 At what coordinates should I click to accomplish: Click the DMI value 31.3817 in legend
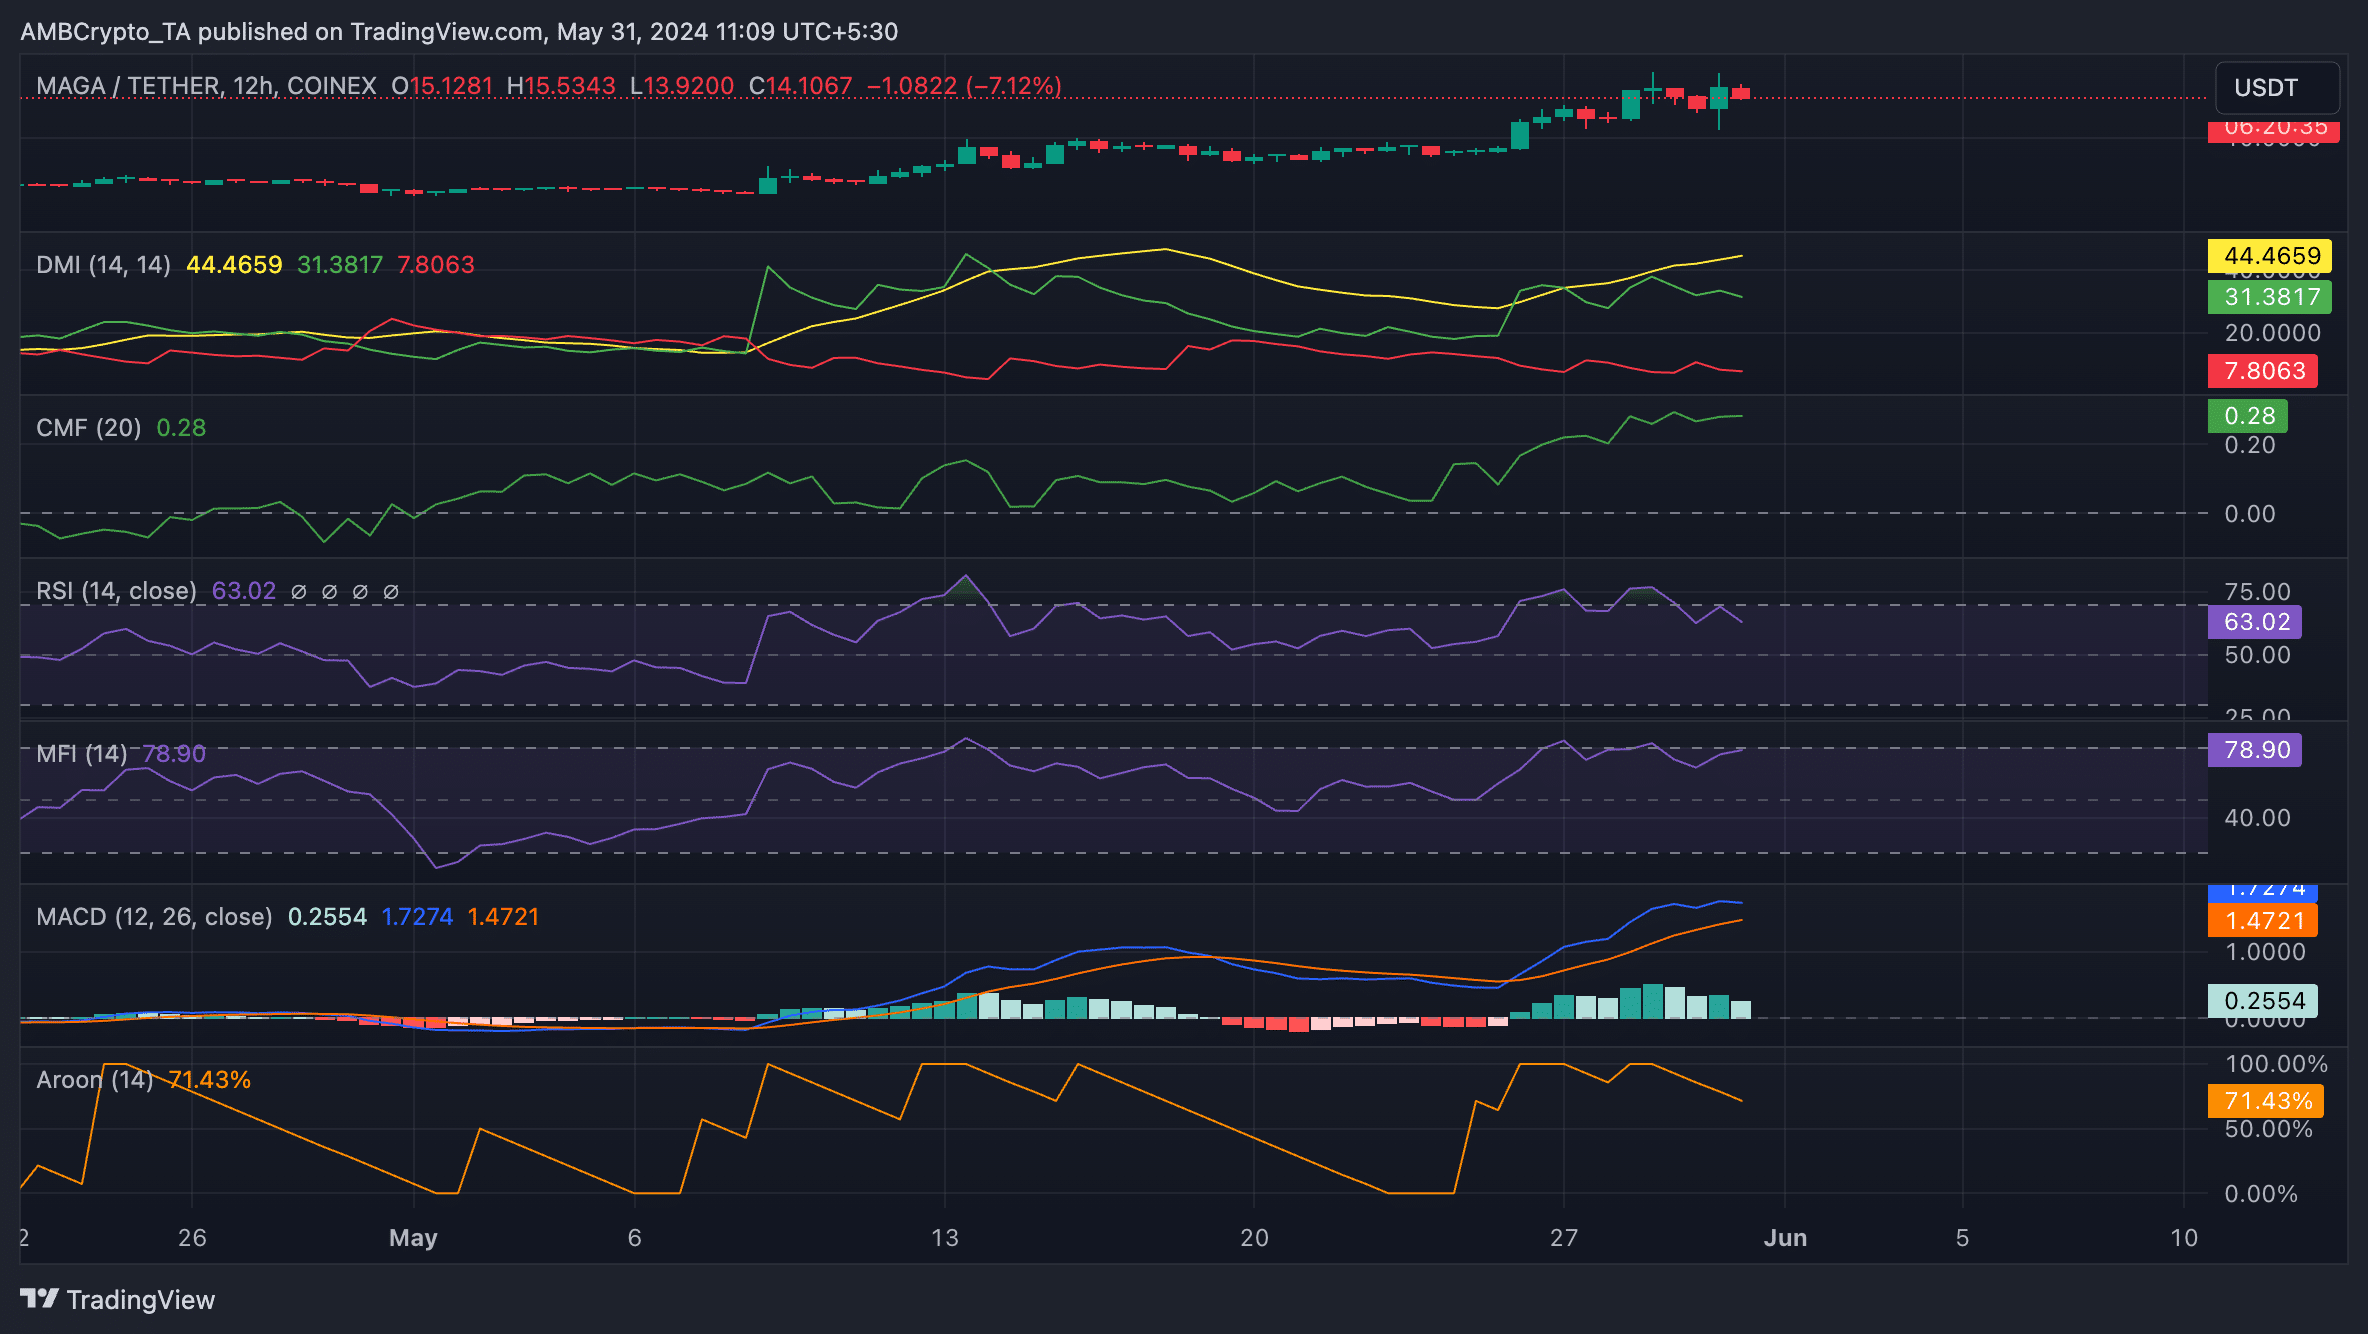coord(340,265)
